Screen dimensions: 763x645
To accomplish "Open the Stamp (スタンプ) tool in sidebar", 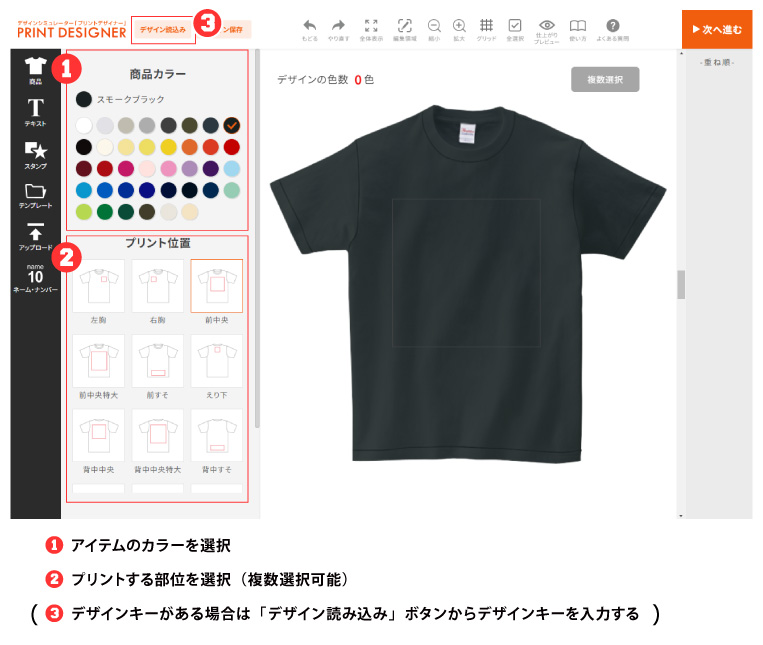I will click(x=36, y=154).
